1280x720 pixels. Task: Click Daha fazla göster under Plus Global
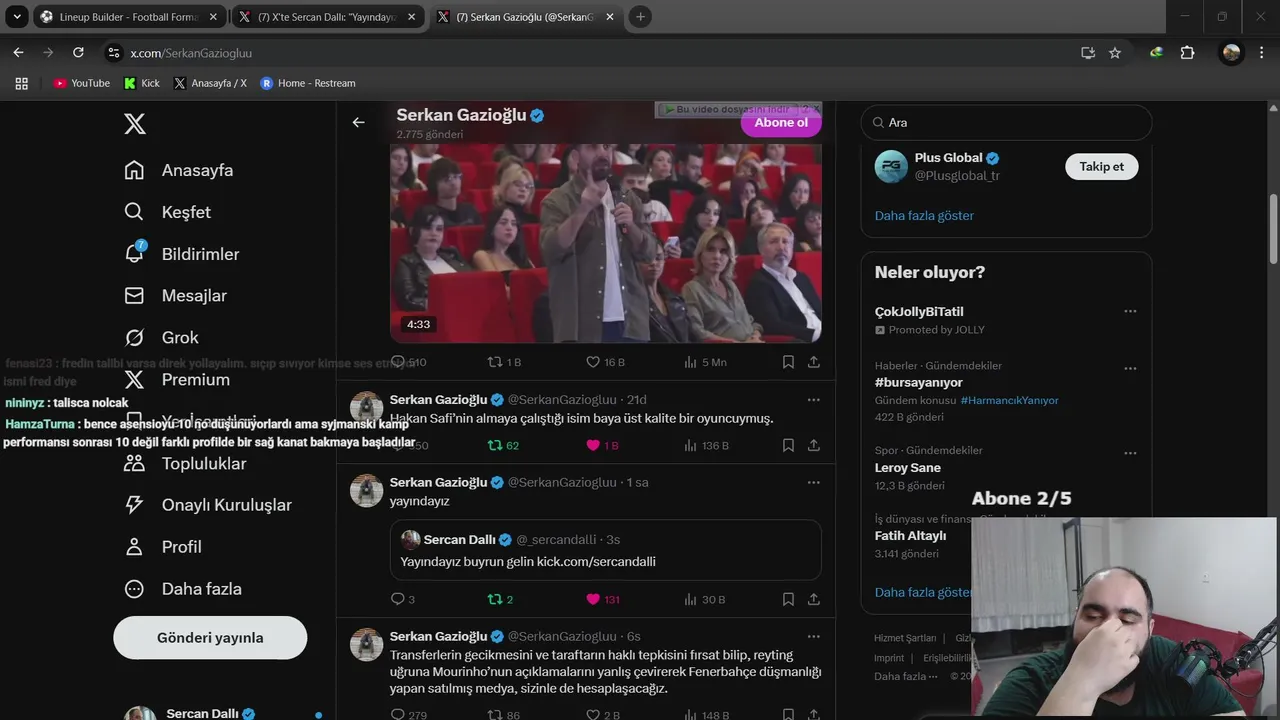[x=924, y=216]
